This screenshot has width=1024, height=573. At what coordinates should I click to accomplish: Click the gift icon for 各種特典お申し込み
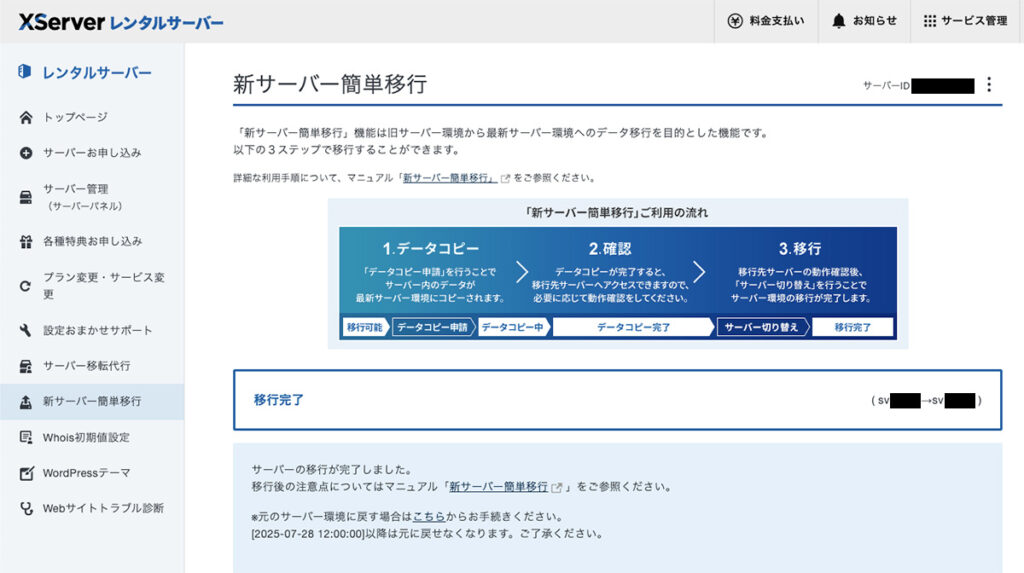coord(25,242)
